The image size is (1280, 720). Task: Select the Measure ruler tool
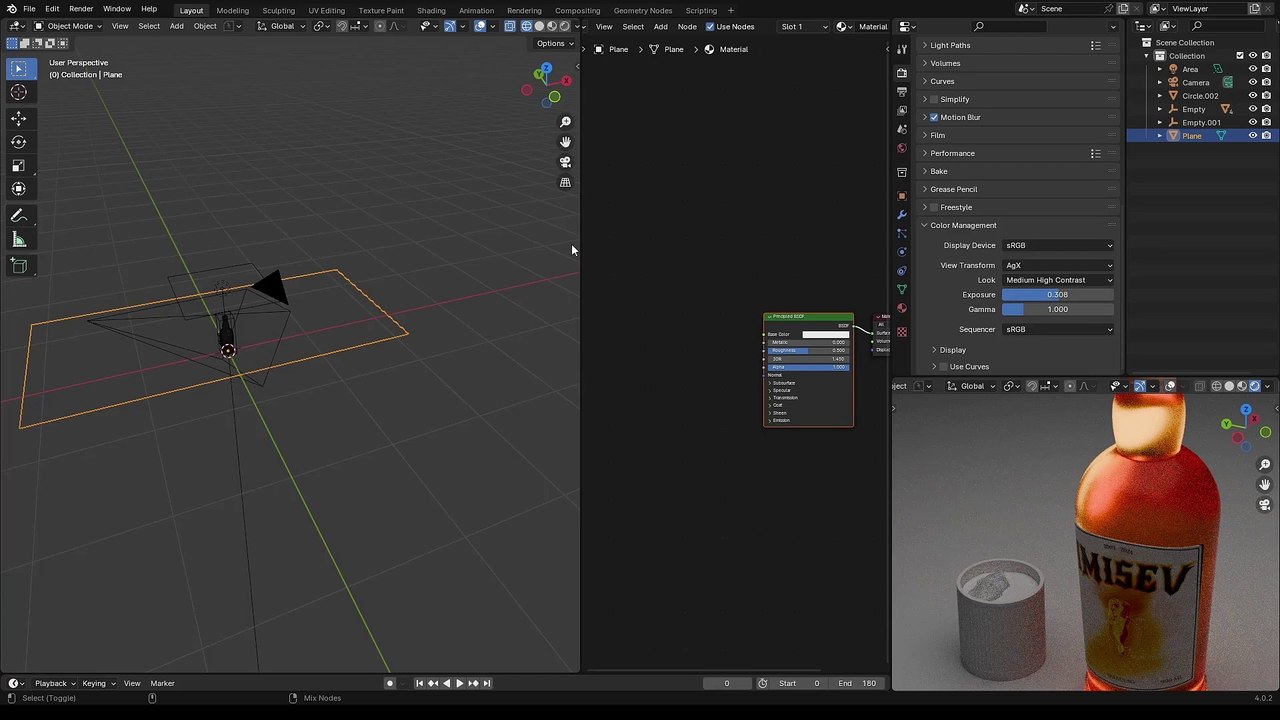point(18,240)
